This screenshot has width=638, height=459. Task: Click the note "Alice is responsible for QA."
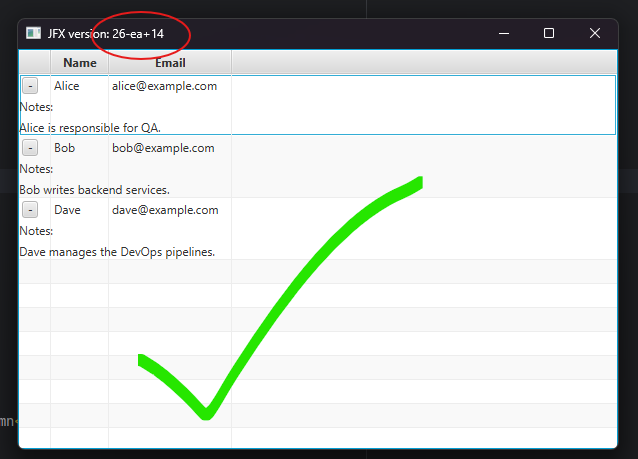(90, 127)
